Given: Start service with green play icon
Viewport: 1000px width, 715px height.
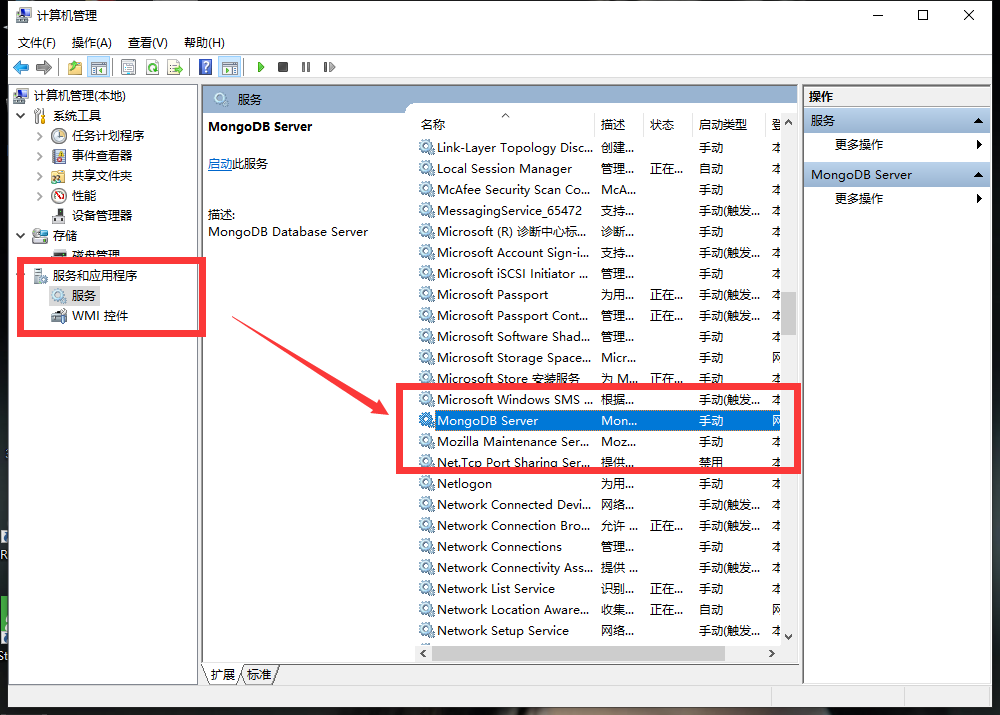Looking at the screenshot, I should point(260,67).
